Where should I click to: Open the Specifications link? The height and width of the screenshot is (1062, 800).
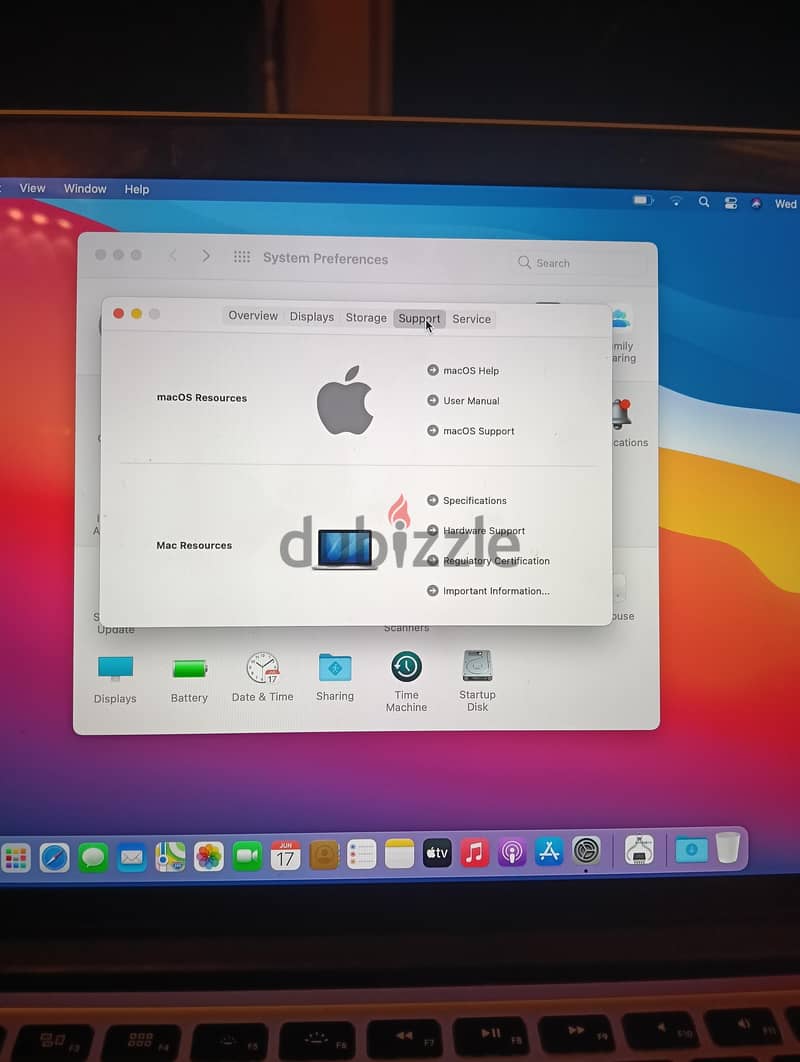(467, 501)
